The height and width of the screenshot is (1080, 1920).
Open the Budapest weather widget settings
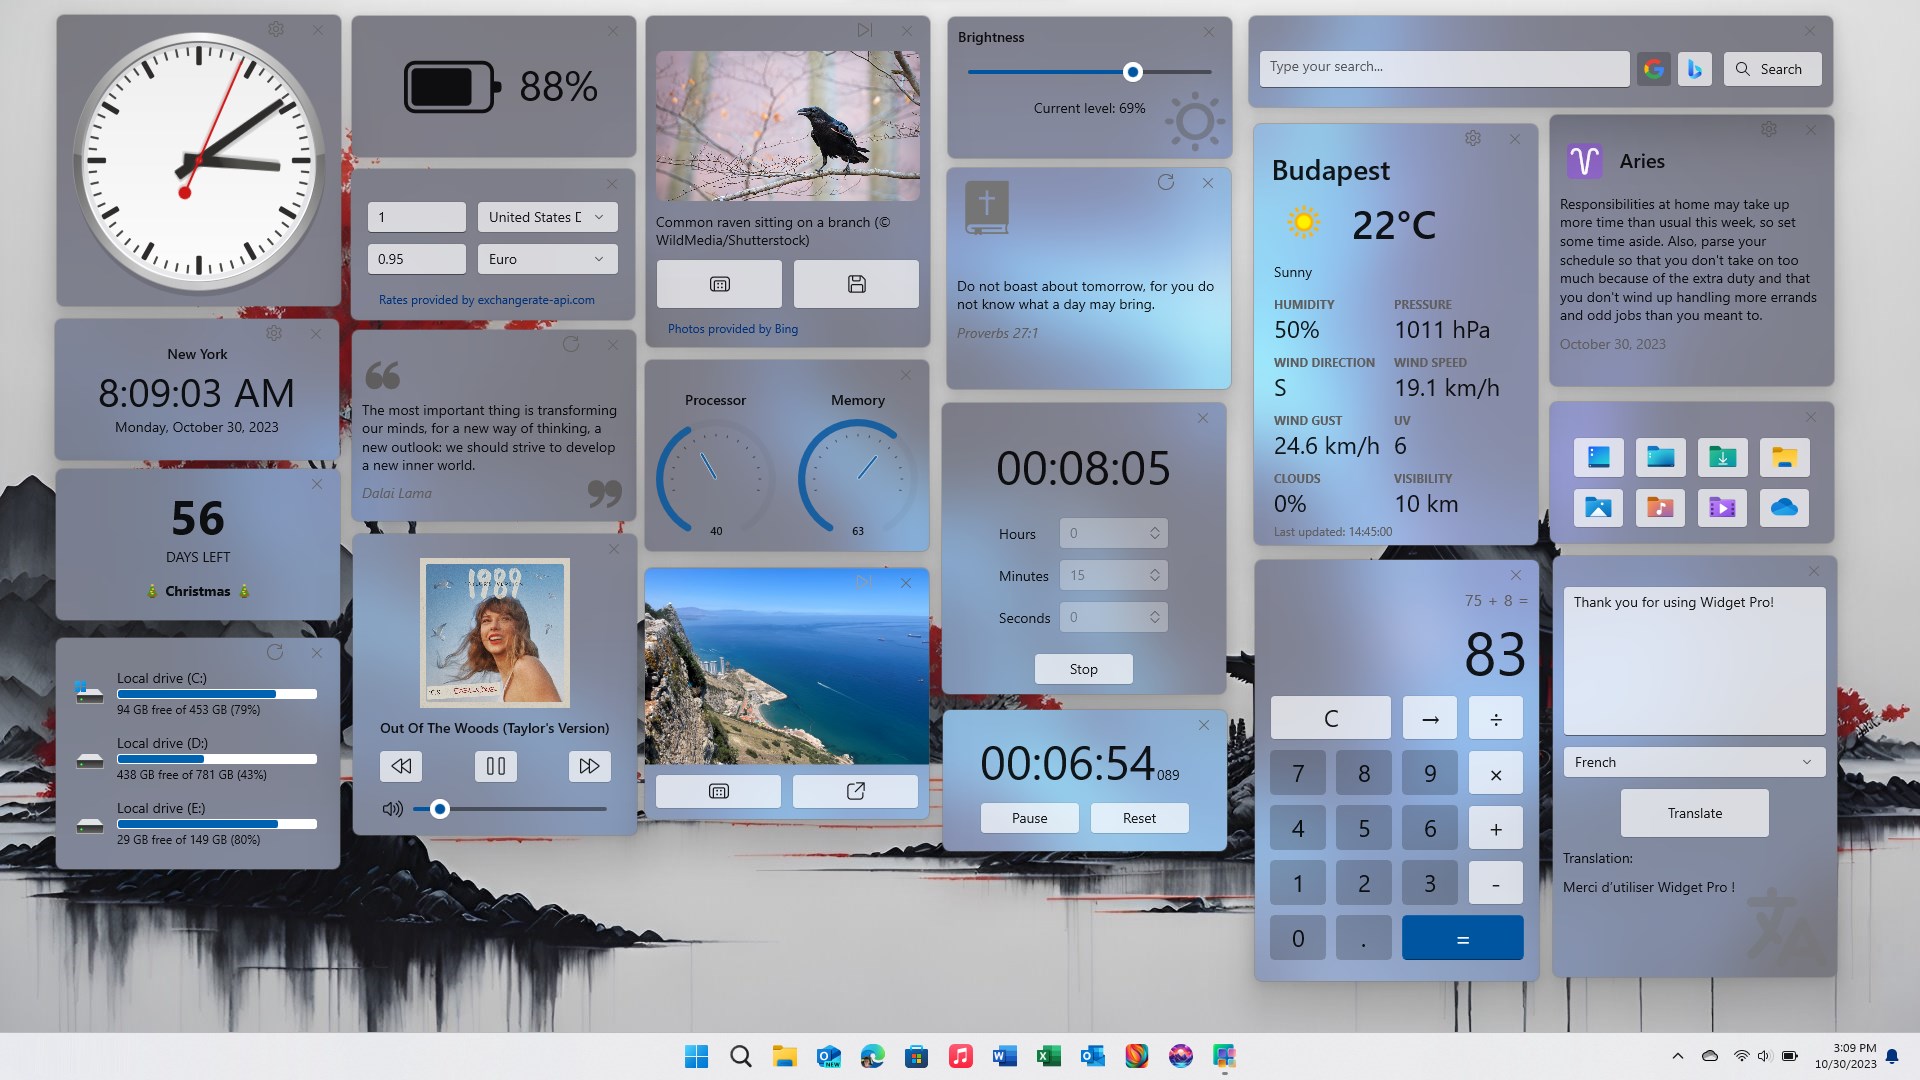(x=1472, y=138)
